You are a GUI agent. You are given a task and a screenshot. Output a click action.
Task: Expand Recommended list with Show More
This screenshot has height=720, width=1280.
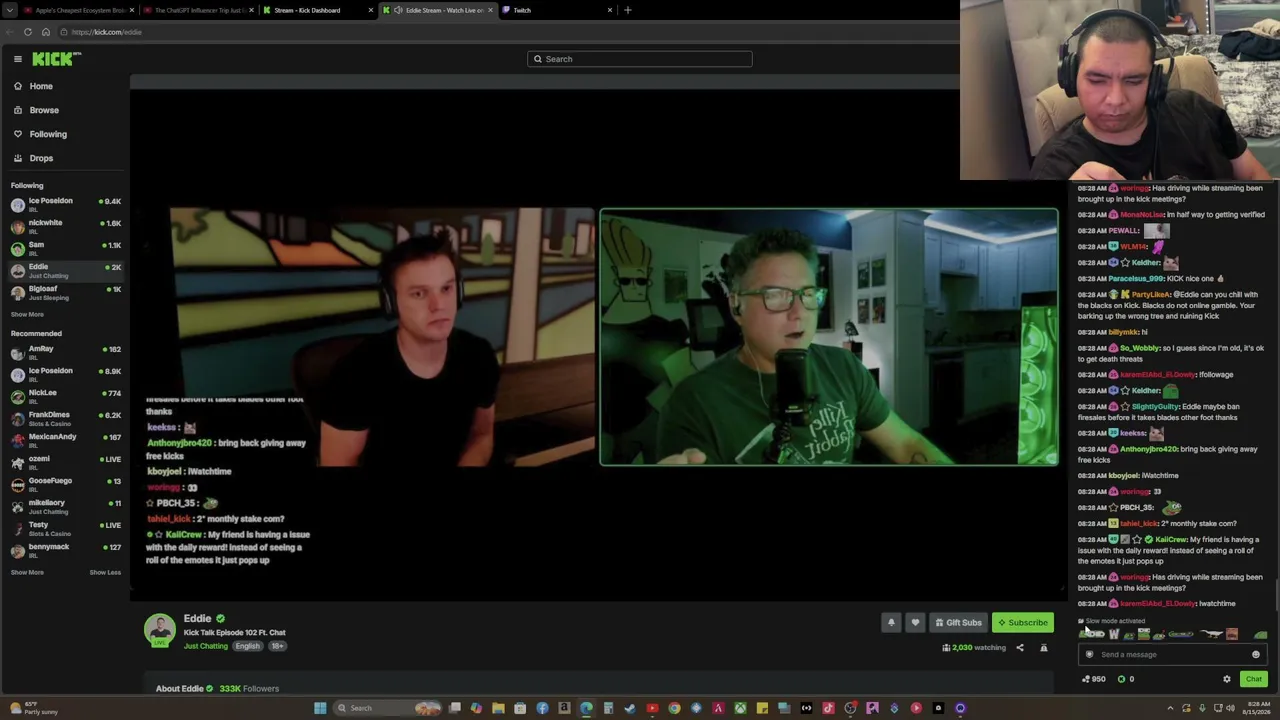(x=27, y=572)
